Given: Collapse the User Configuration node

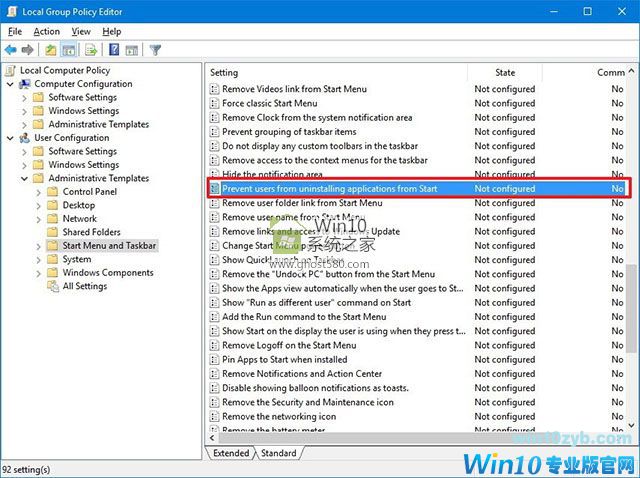Looking at the screenshot, I should point(10,138).
